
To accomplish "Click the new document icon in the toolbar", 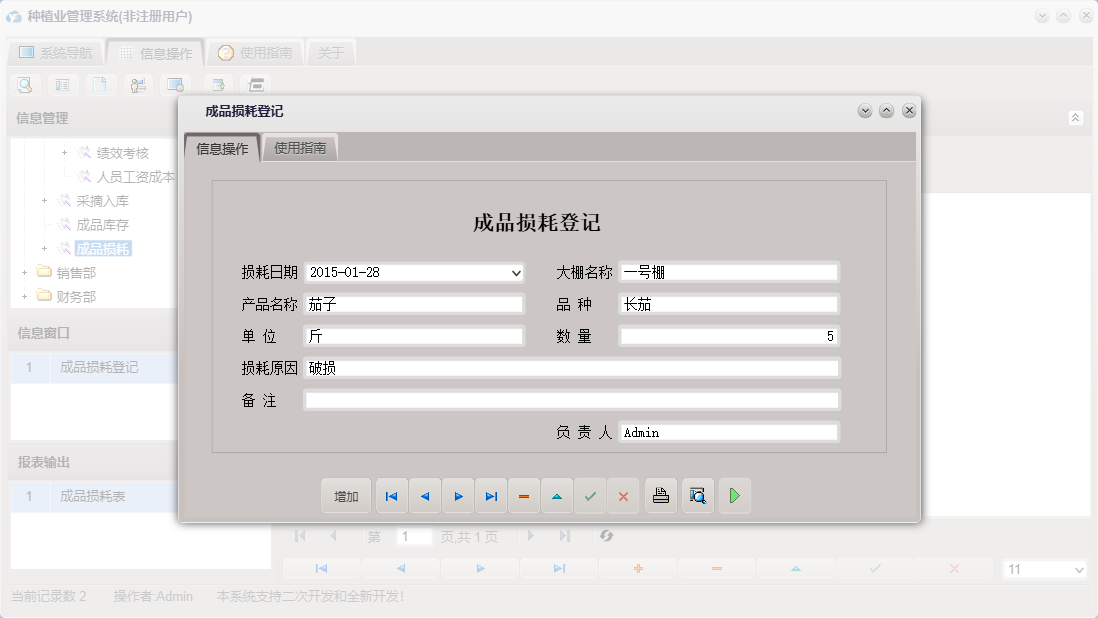I will pyautogui.click(x=100, y=84).
